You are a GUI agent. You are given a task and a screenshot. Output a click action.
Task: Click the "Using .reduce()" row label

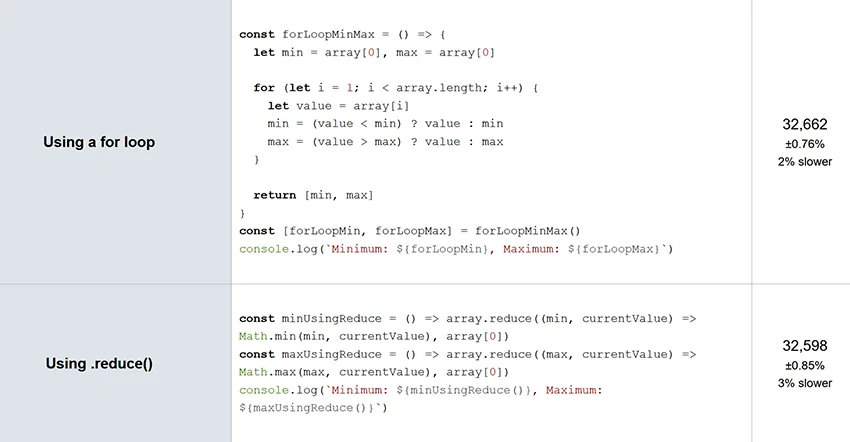click(99, 364)
